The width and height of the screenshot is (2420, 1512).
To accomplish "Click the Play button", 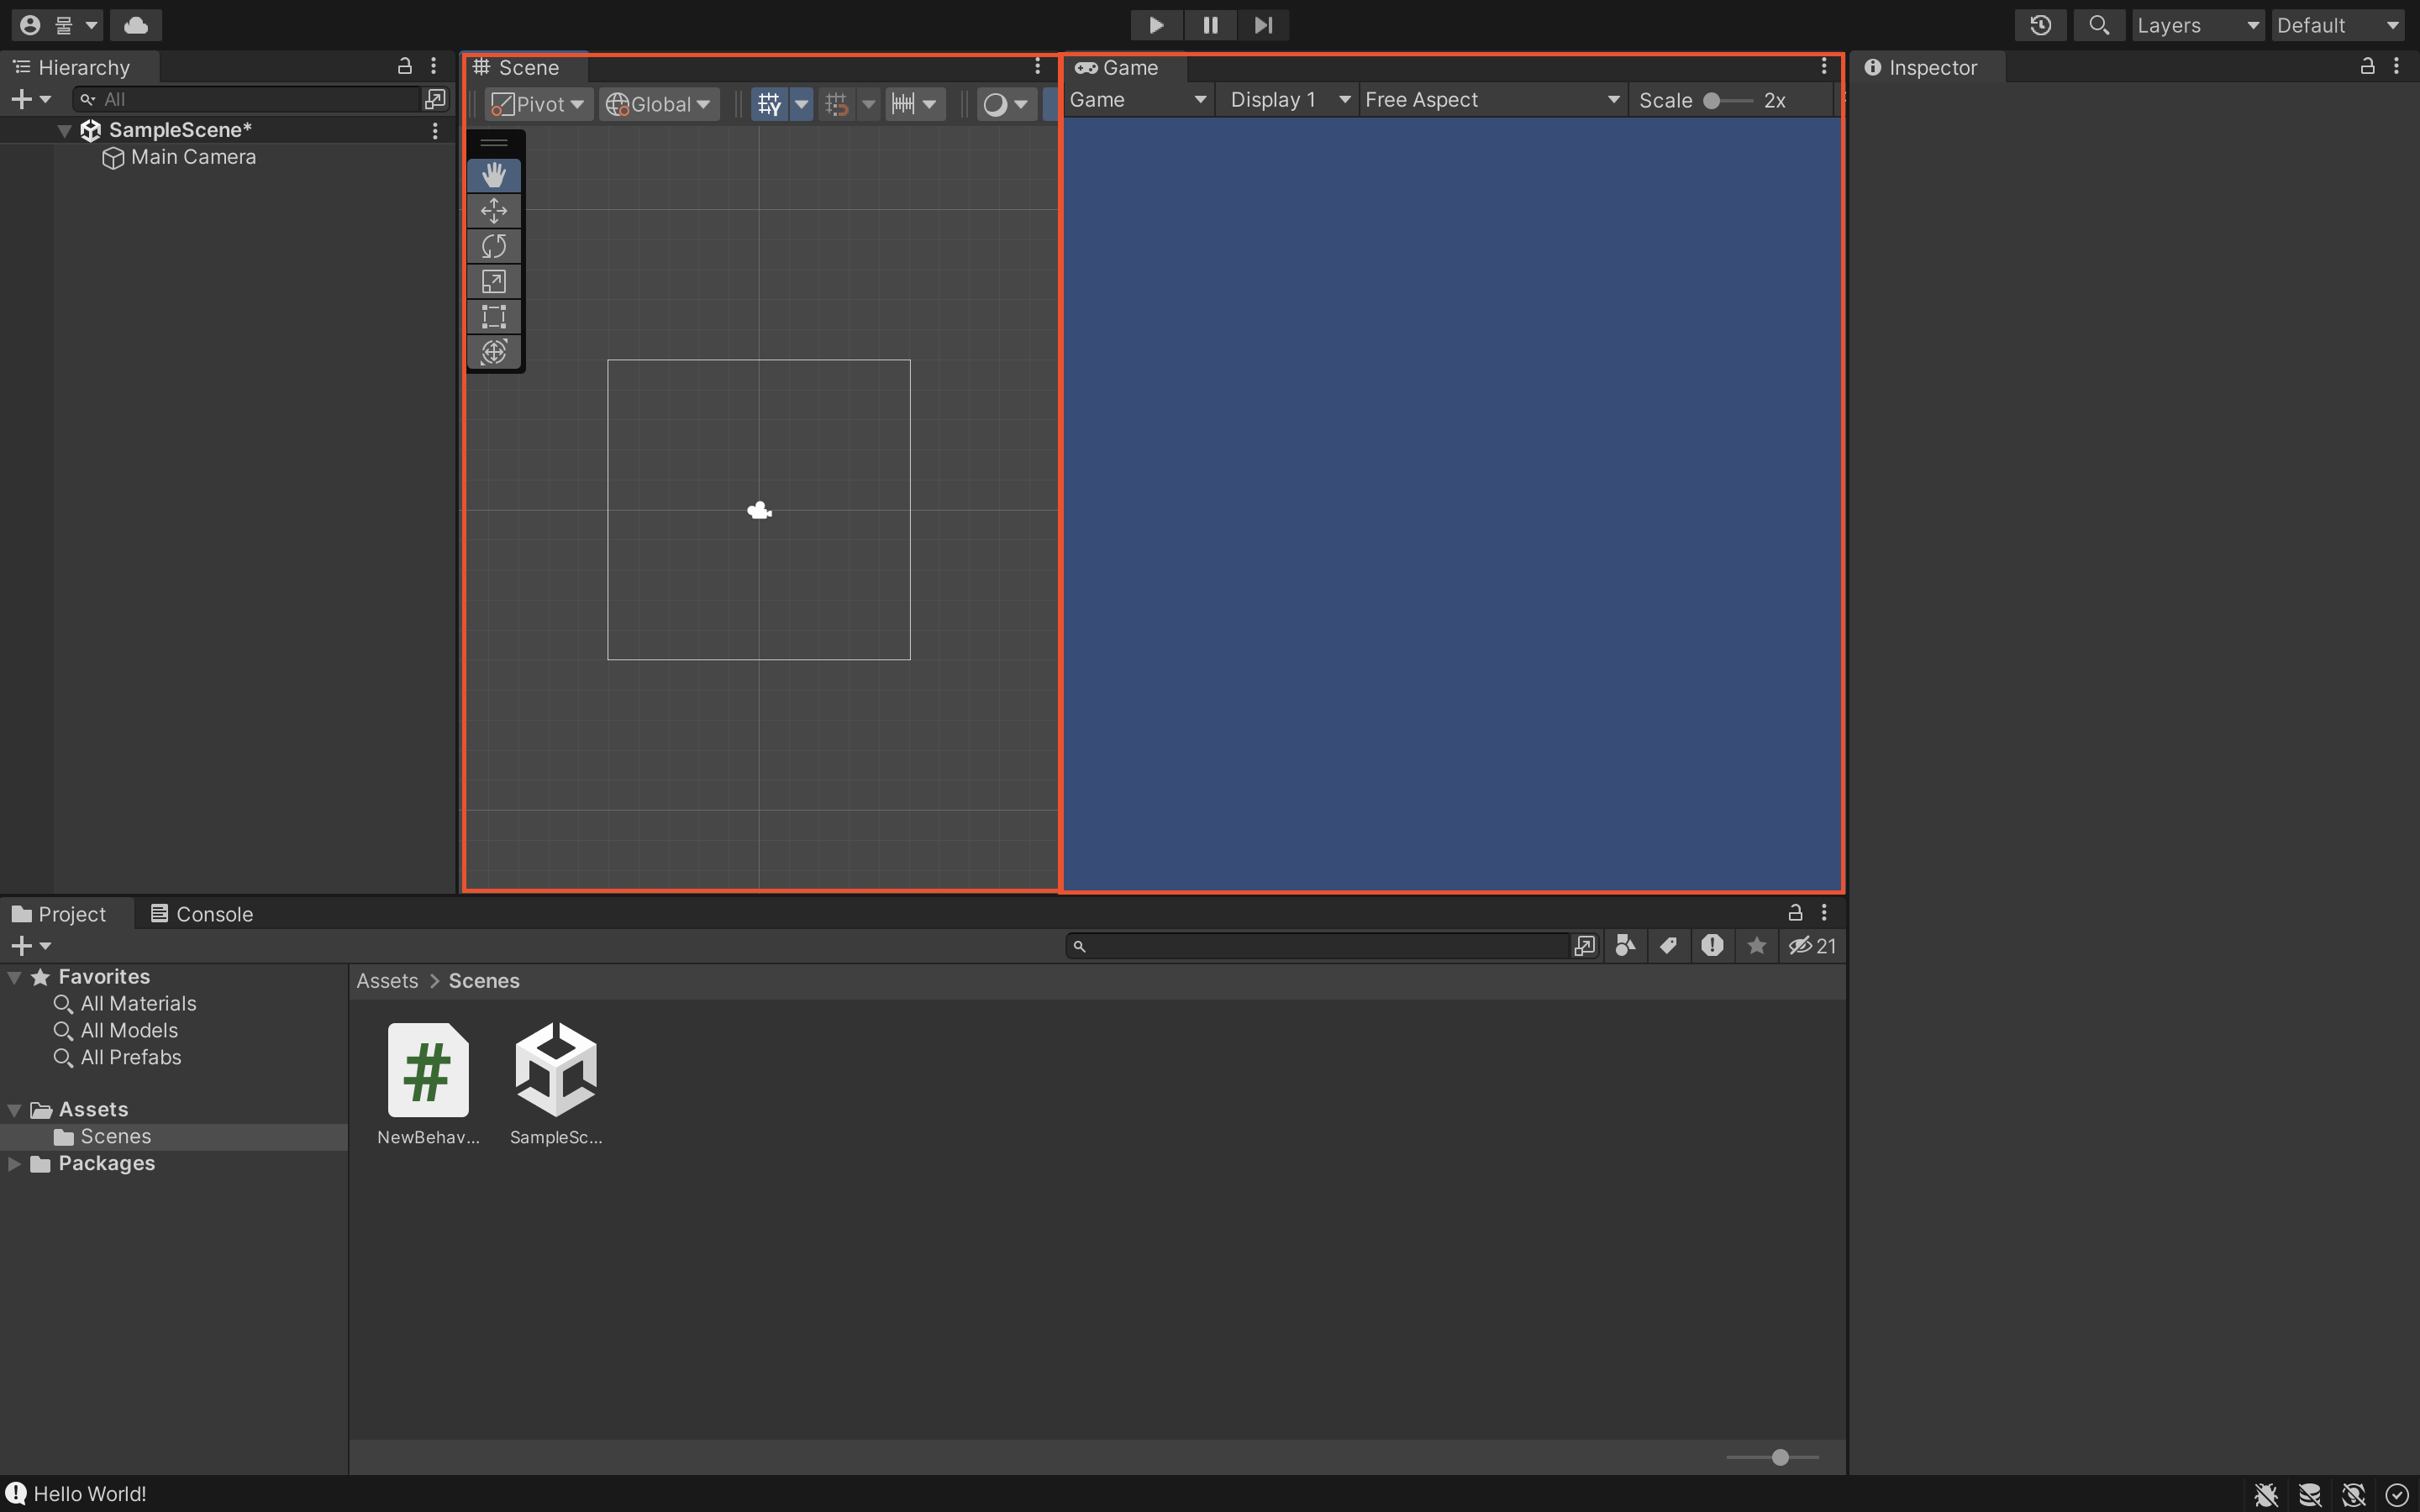I will (x=1156, y=25).
